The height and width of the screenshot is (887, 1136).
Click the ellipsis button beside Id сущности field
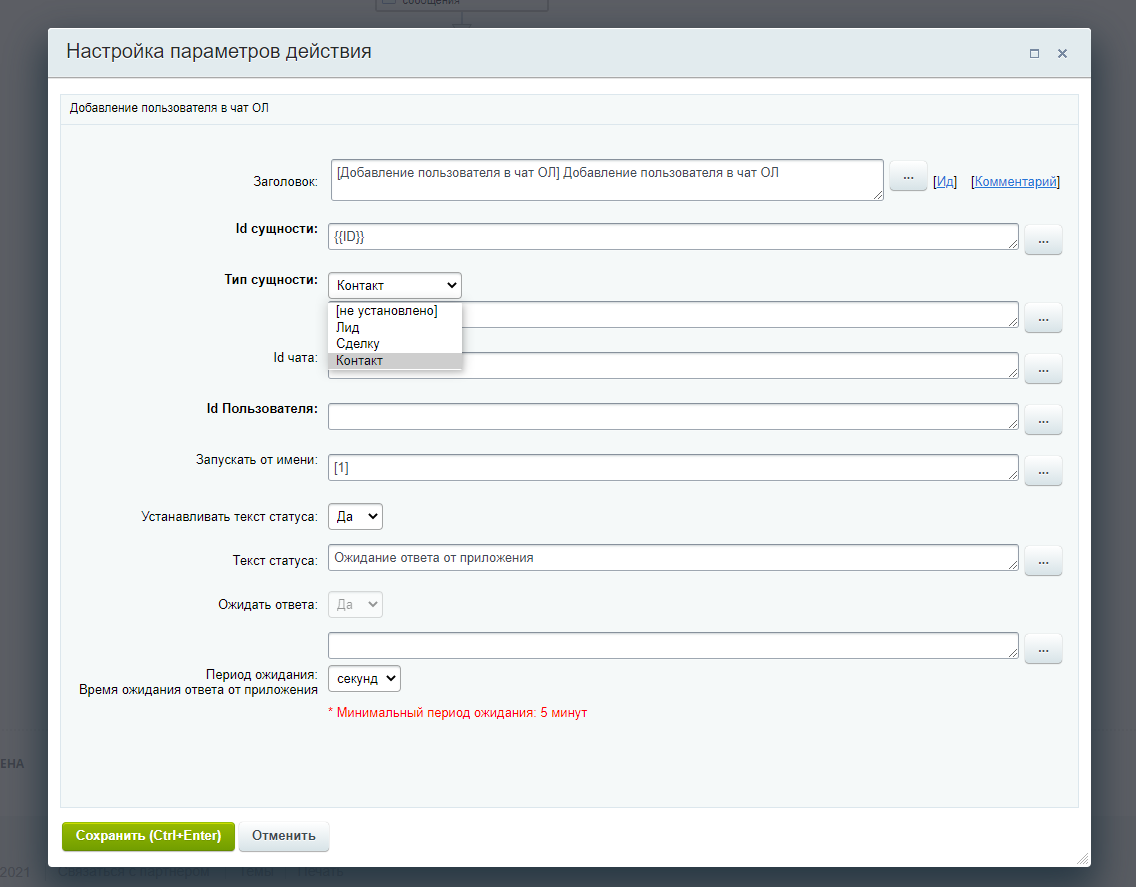pos(1043,240)
